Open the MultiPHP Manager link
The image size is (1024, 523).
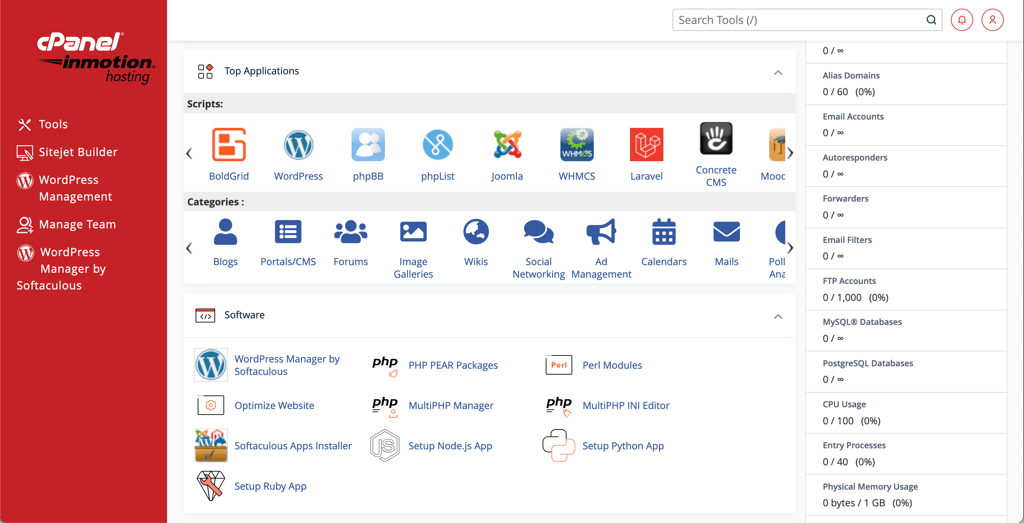[x=451, y=405]
